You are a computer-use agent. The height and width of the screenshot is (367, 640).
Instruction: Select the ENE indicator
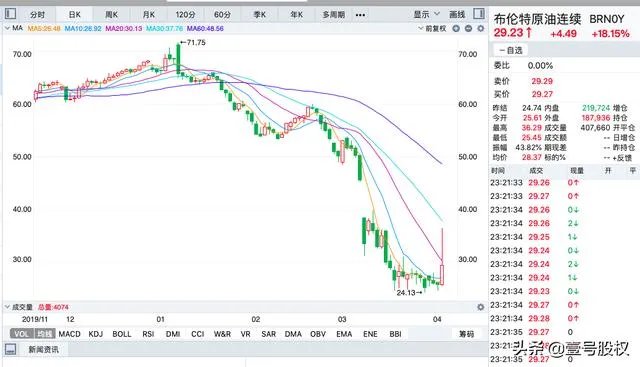(370, 334)
